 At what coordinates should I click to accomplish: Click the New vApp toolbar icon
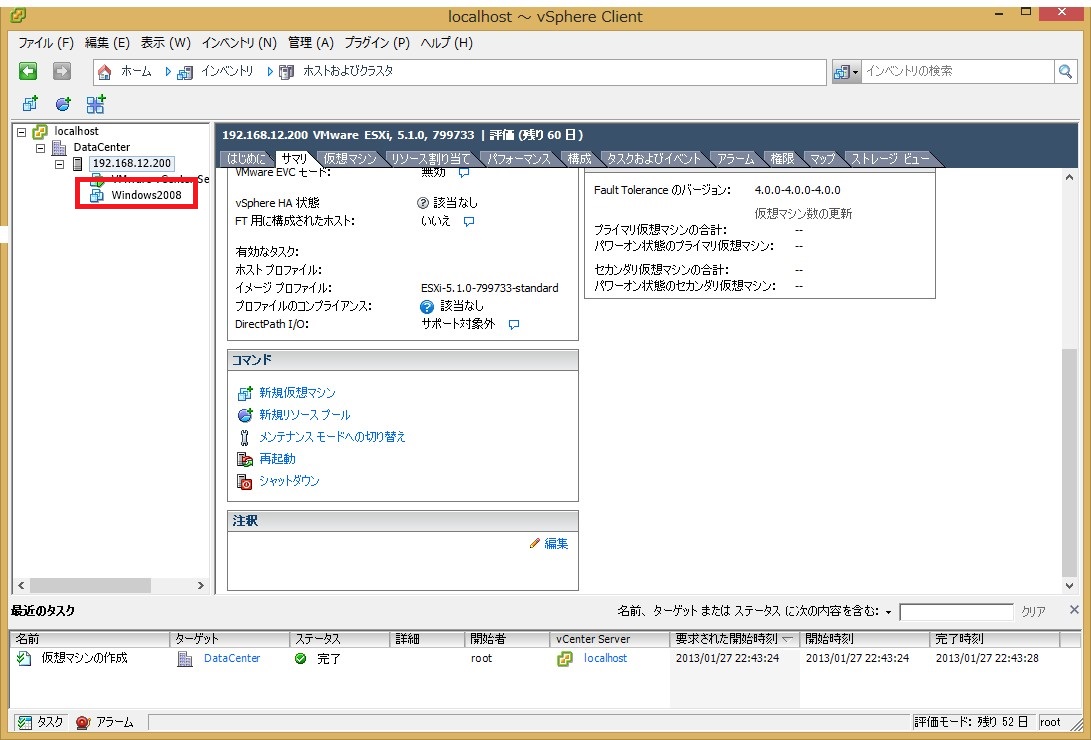coord(96,104)
